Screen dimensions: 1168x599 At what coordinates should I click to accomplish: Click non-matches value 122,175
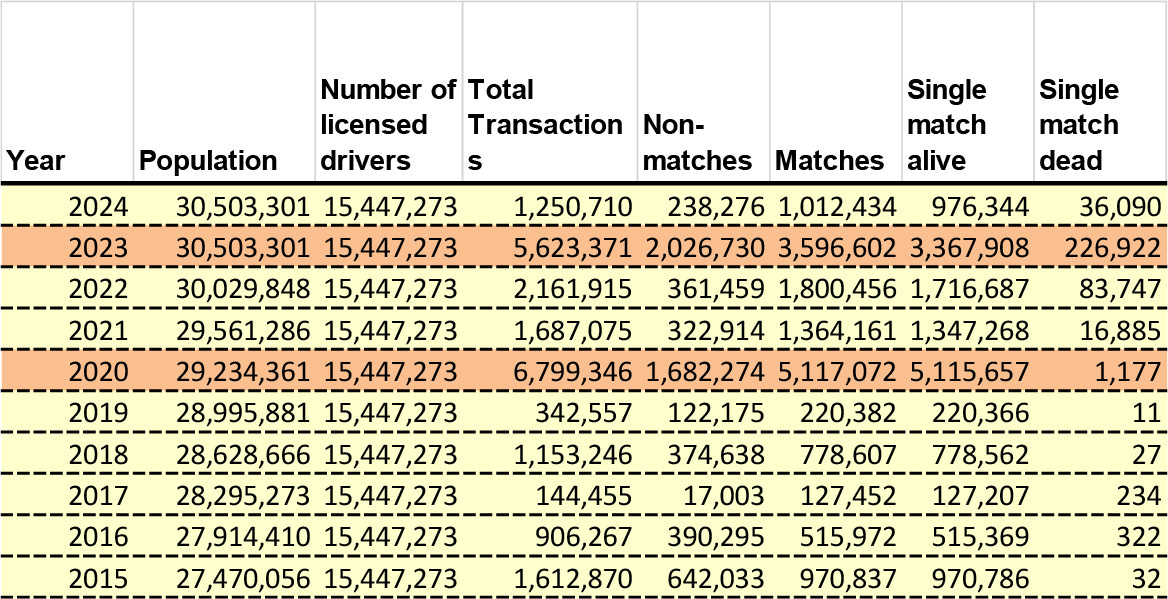click(718, 413)
